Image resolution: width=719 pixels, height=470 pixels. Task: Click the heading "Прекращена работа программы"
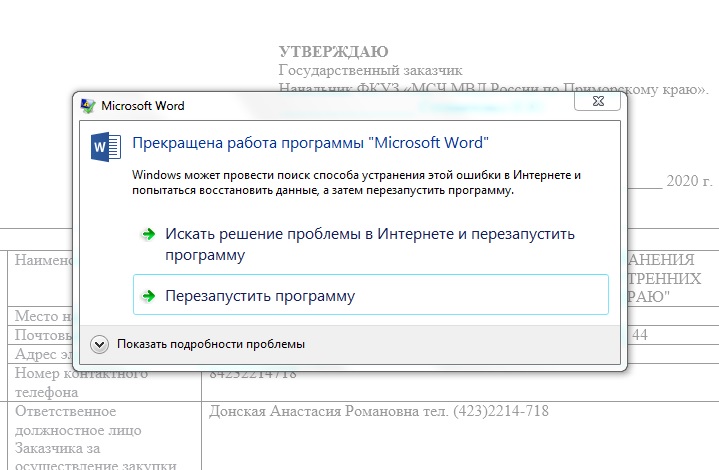click(310, 143)
